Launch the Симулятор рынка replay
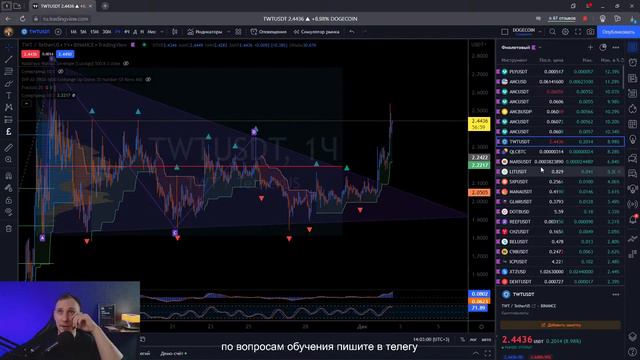The width and height of the screenshot is (640, 360). point(316,32)
